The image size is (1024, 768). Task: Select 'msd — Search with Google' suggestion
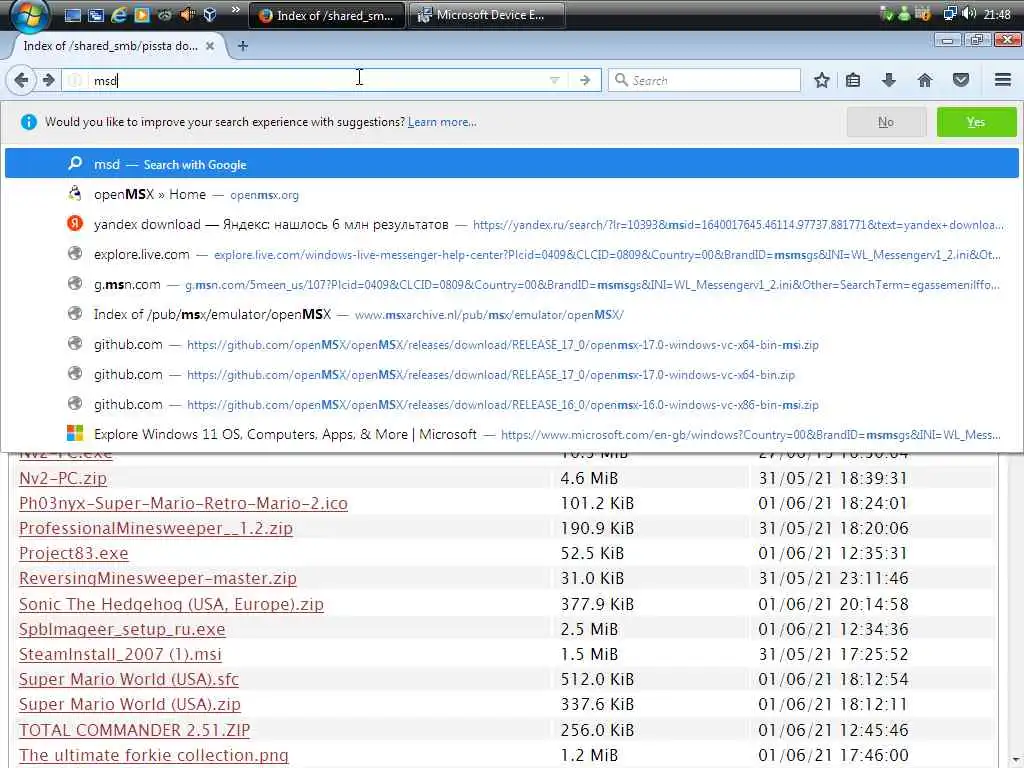pyautogui.click(x=512, y=164)
